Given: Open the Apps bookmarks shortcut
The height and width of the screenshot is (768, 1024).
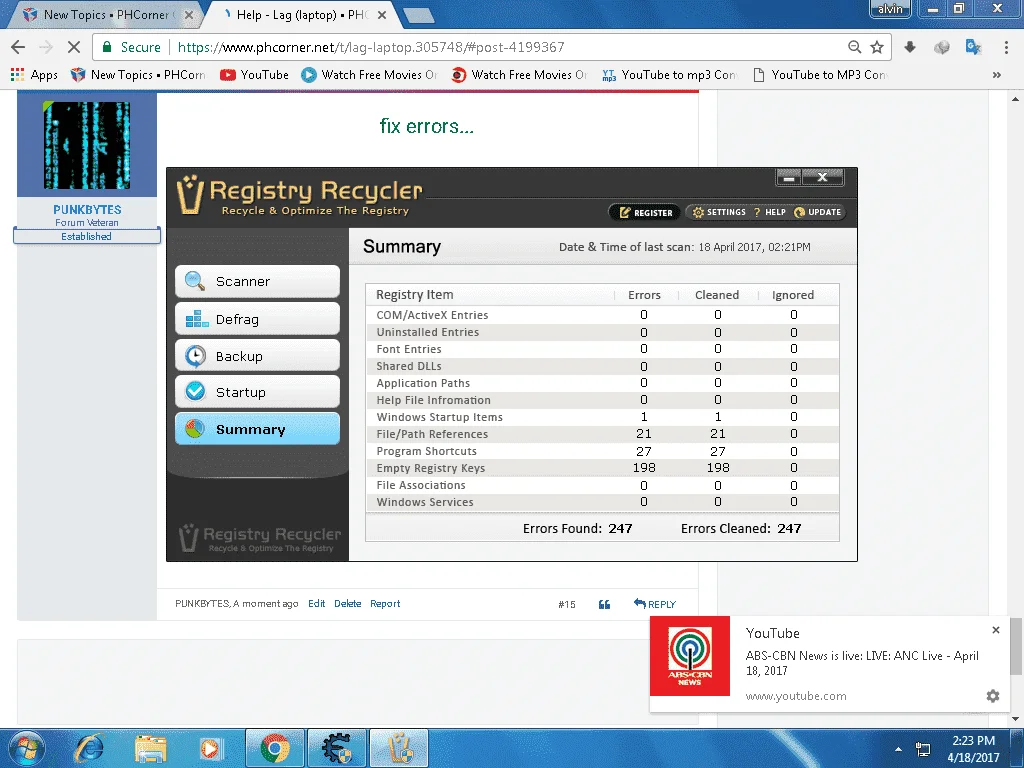Looking at the screenshot, I should [x=35, y=74].
